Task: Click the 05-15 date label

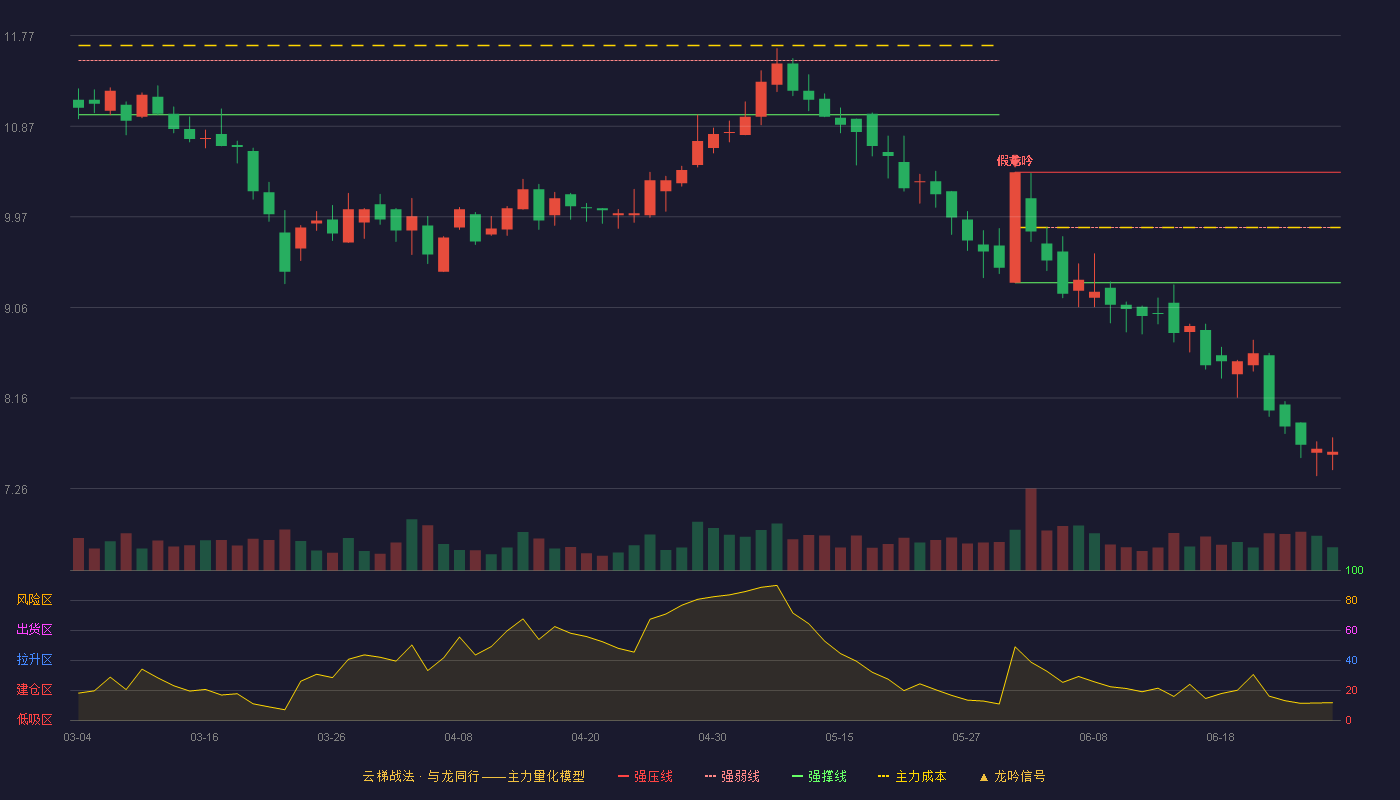Action: [839, 737]
